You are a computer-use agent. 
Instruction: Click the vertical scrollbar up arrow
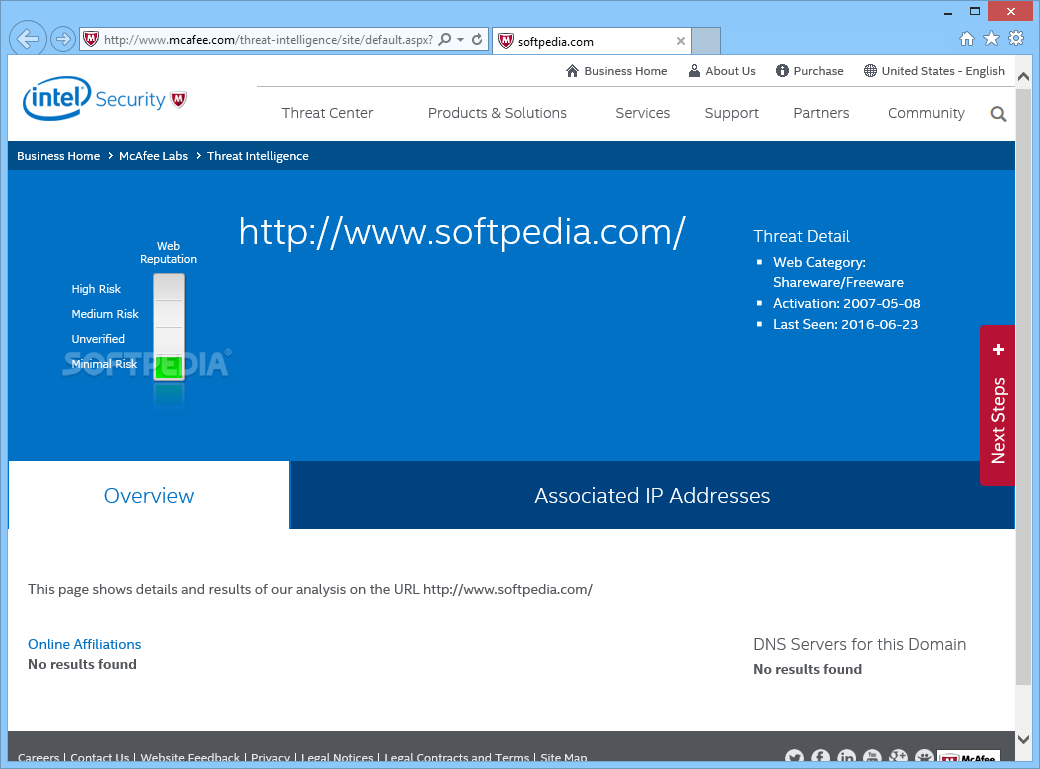[1023, 76]
